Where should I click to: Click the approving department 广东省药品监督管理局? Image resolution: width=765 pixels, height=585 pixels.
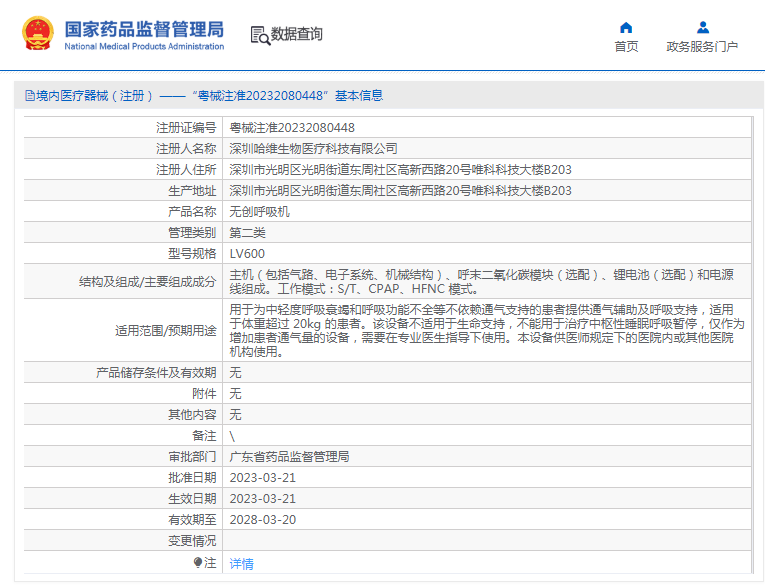point(289,457)
